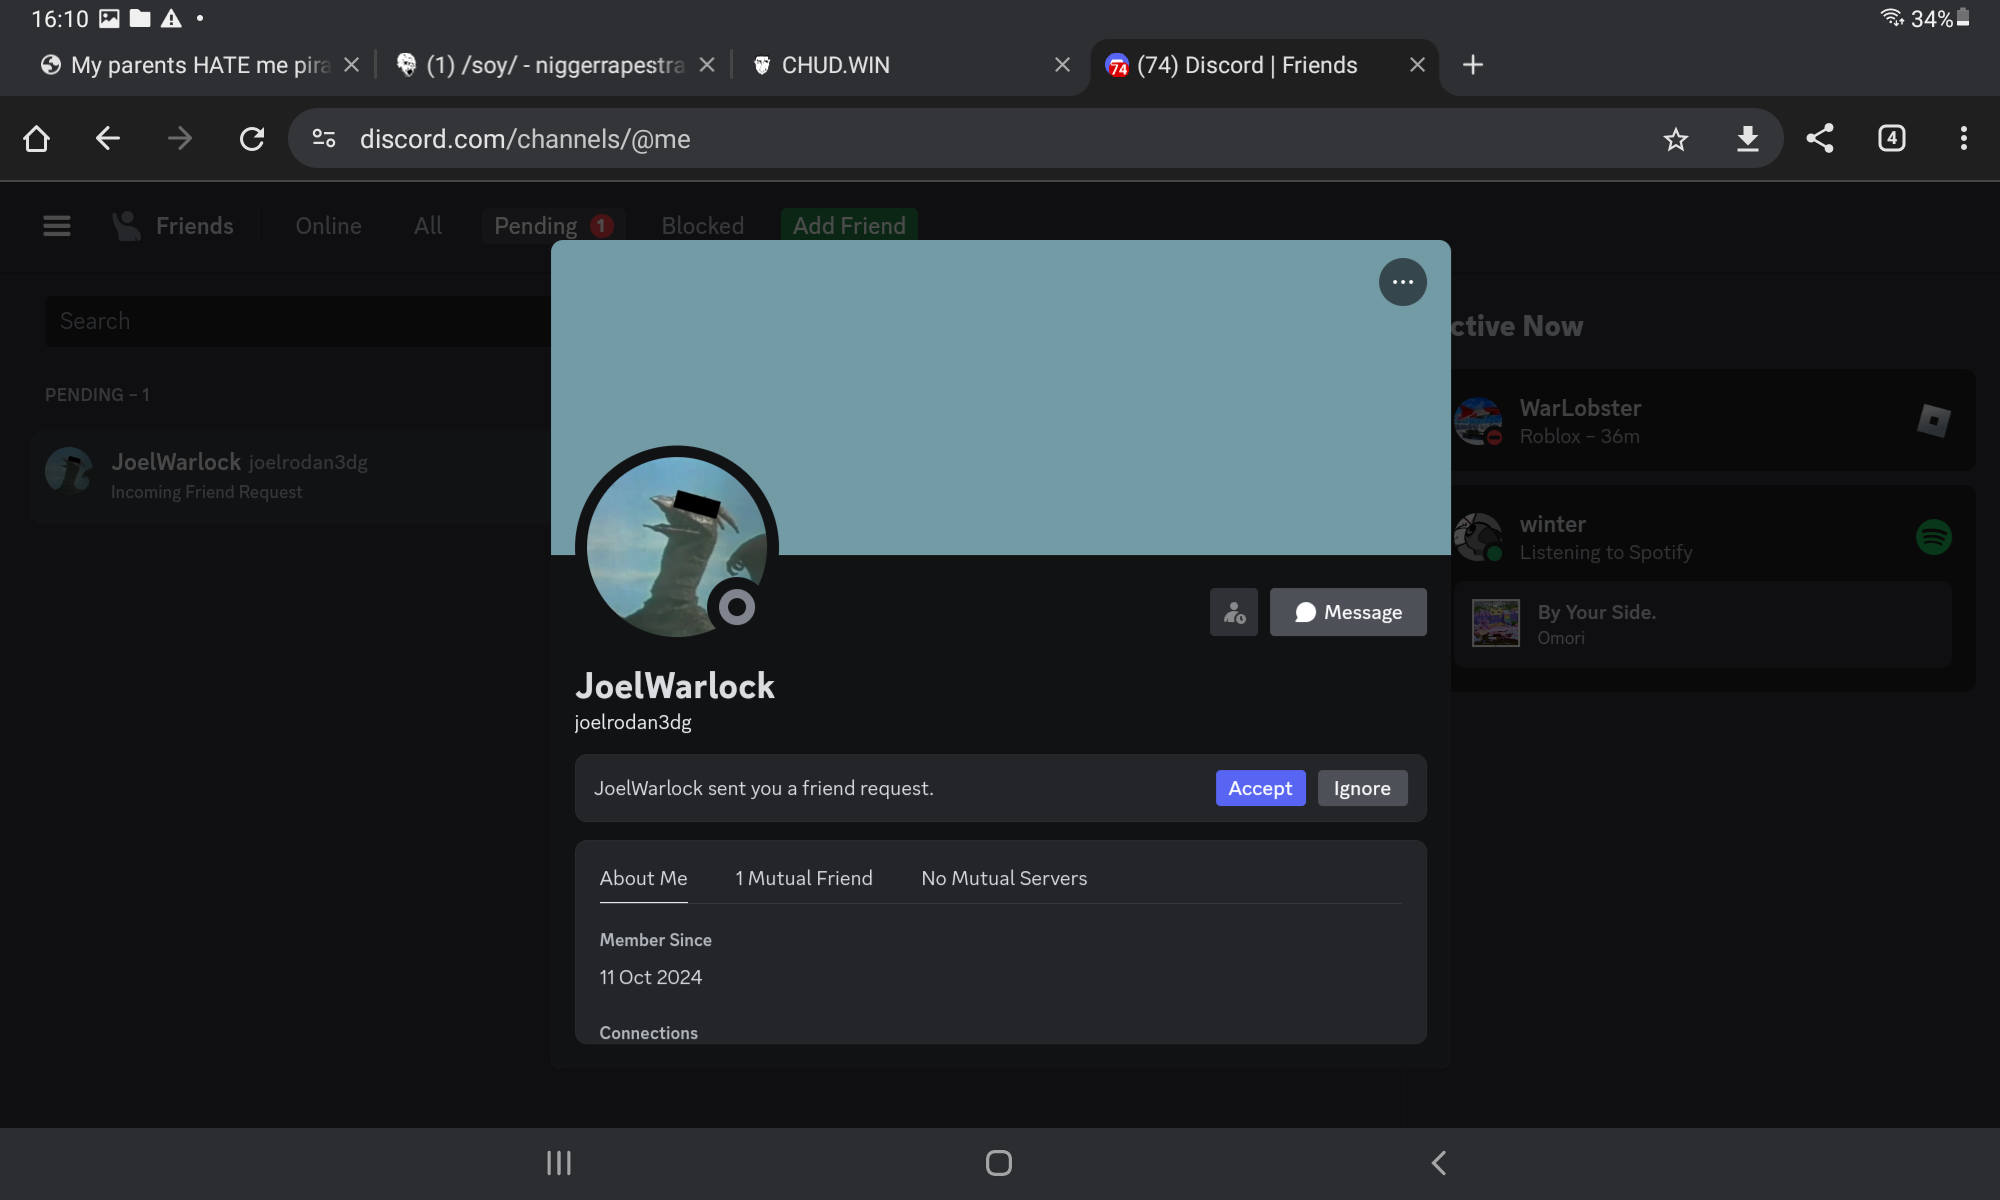Tap Android recent apps button
The image size is (2000, 1200).
click(559, 1163)
